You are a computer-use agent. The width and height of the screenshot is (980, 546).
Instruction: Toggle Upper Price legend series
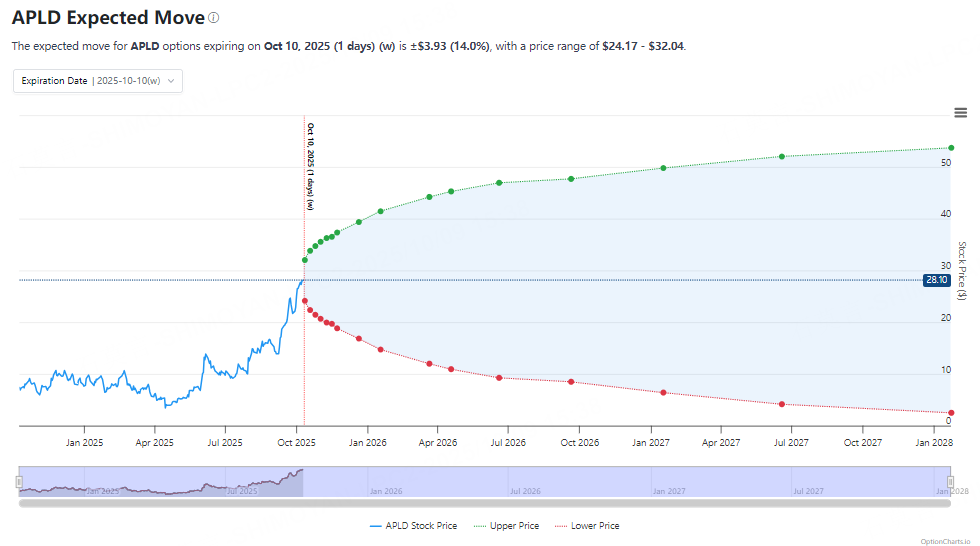coord(506,526)
